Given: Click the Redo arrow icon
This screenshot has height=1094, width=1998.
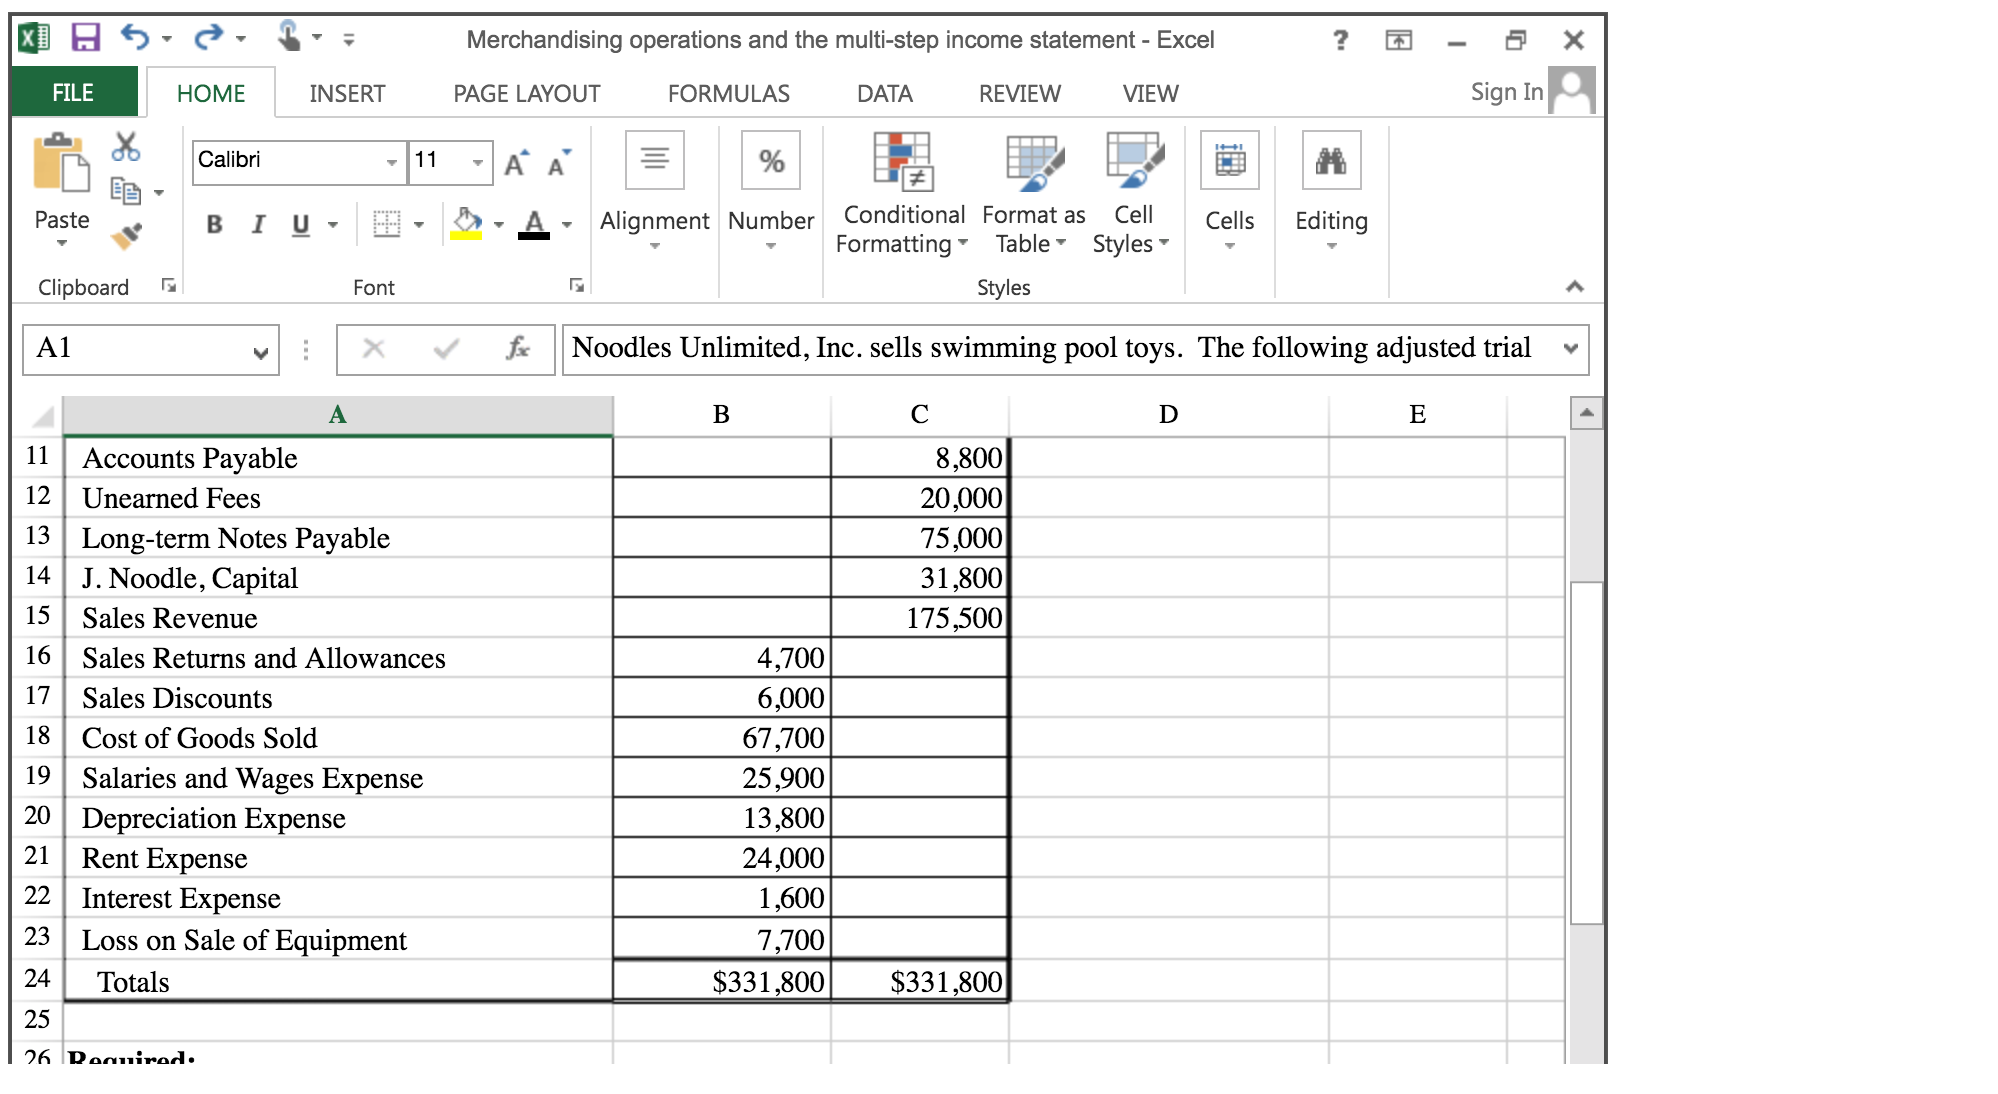Looking at the screenshot, I should [209, 38].
